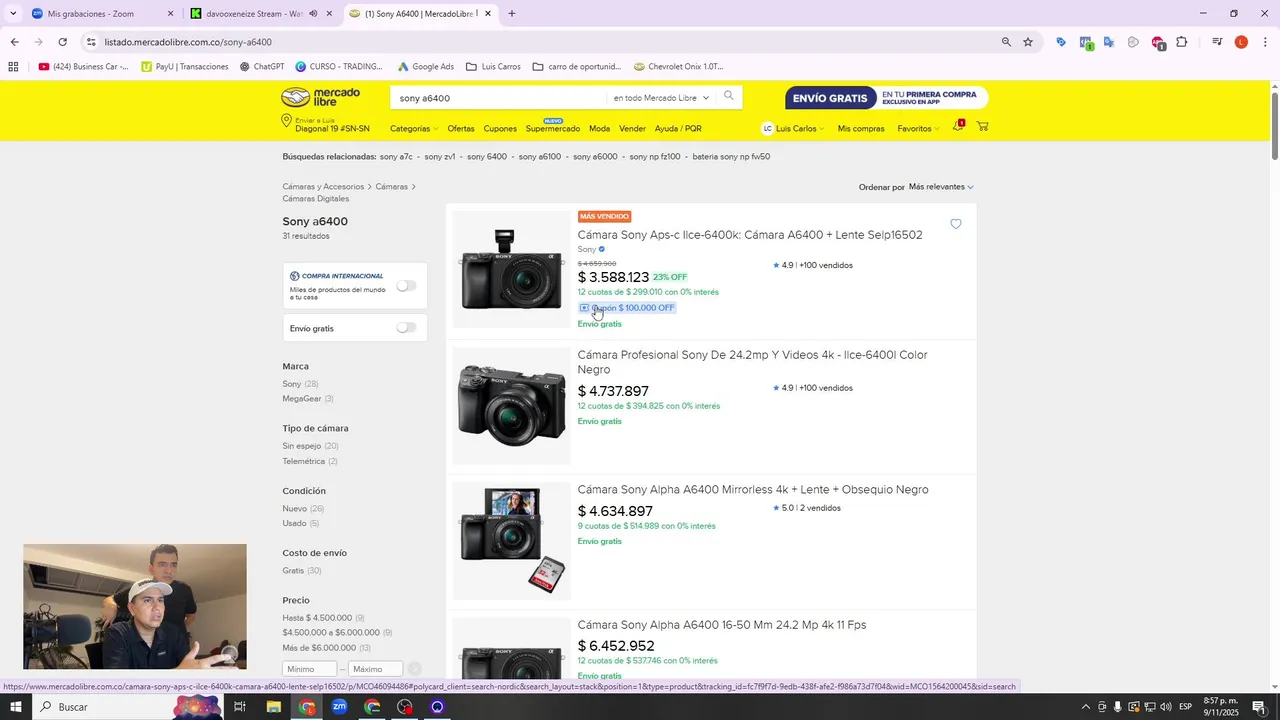The height and width of the screenshot is (720, 1280).
Task: Open ChatGPT bookmark
Action: (x=262, y=67)
